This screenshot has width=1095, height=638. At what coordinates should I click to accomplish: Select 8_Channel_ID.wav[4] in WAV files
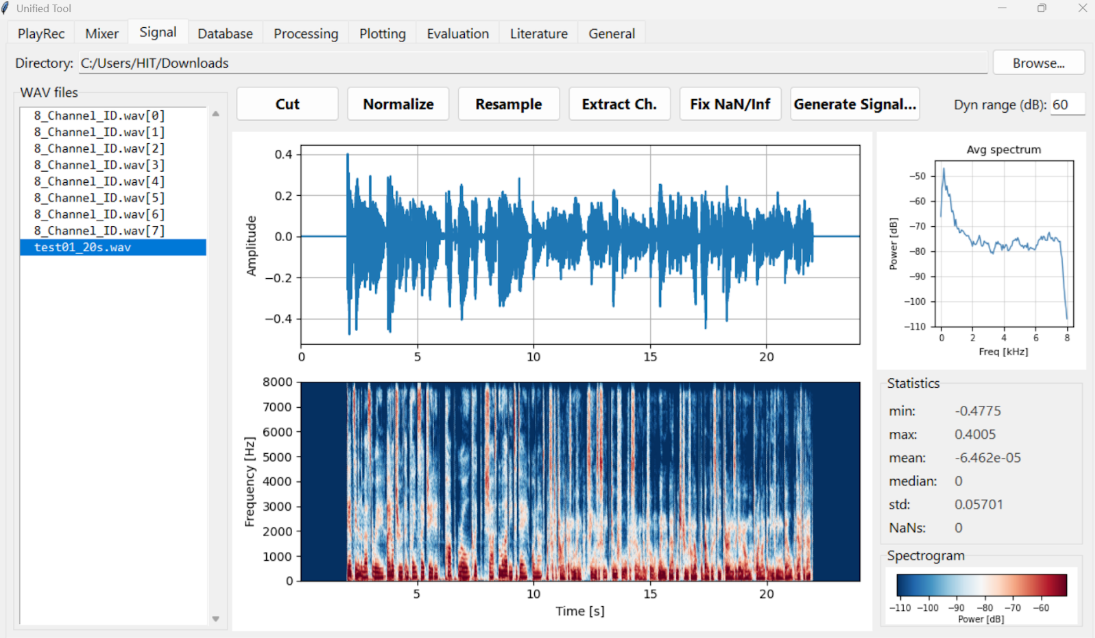(113, 181)
